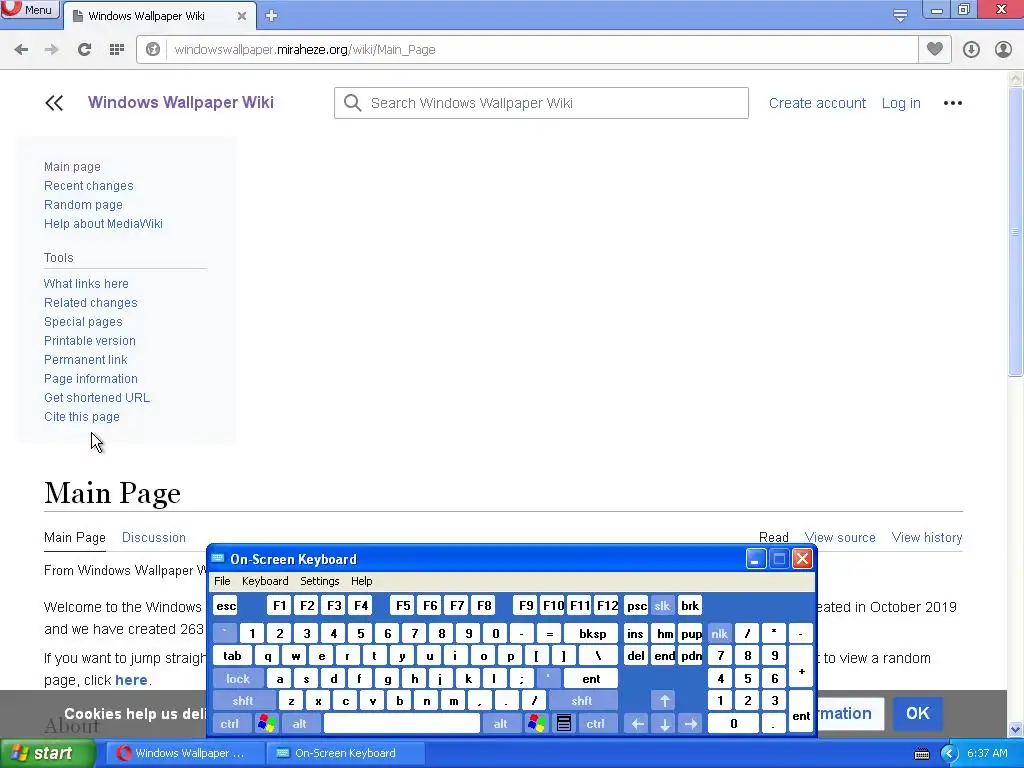Viewport: 1024px width, 768px height.
Task: Toggle the right alt key
Action: (x=500, y=724)
